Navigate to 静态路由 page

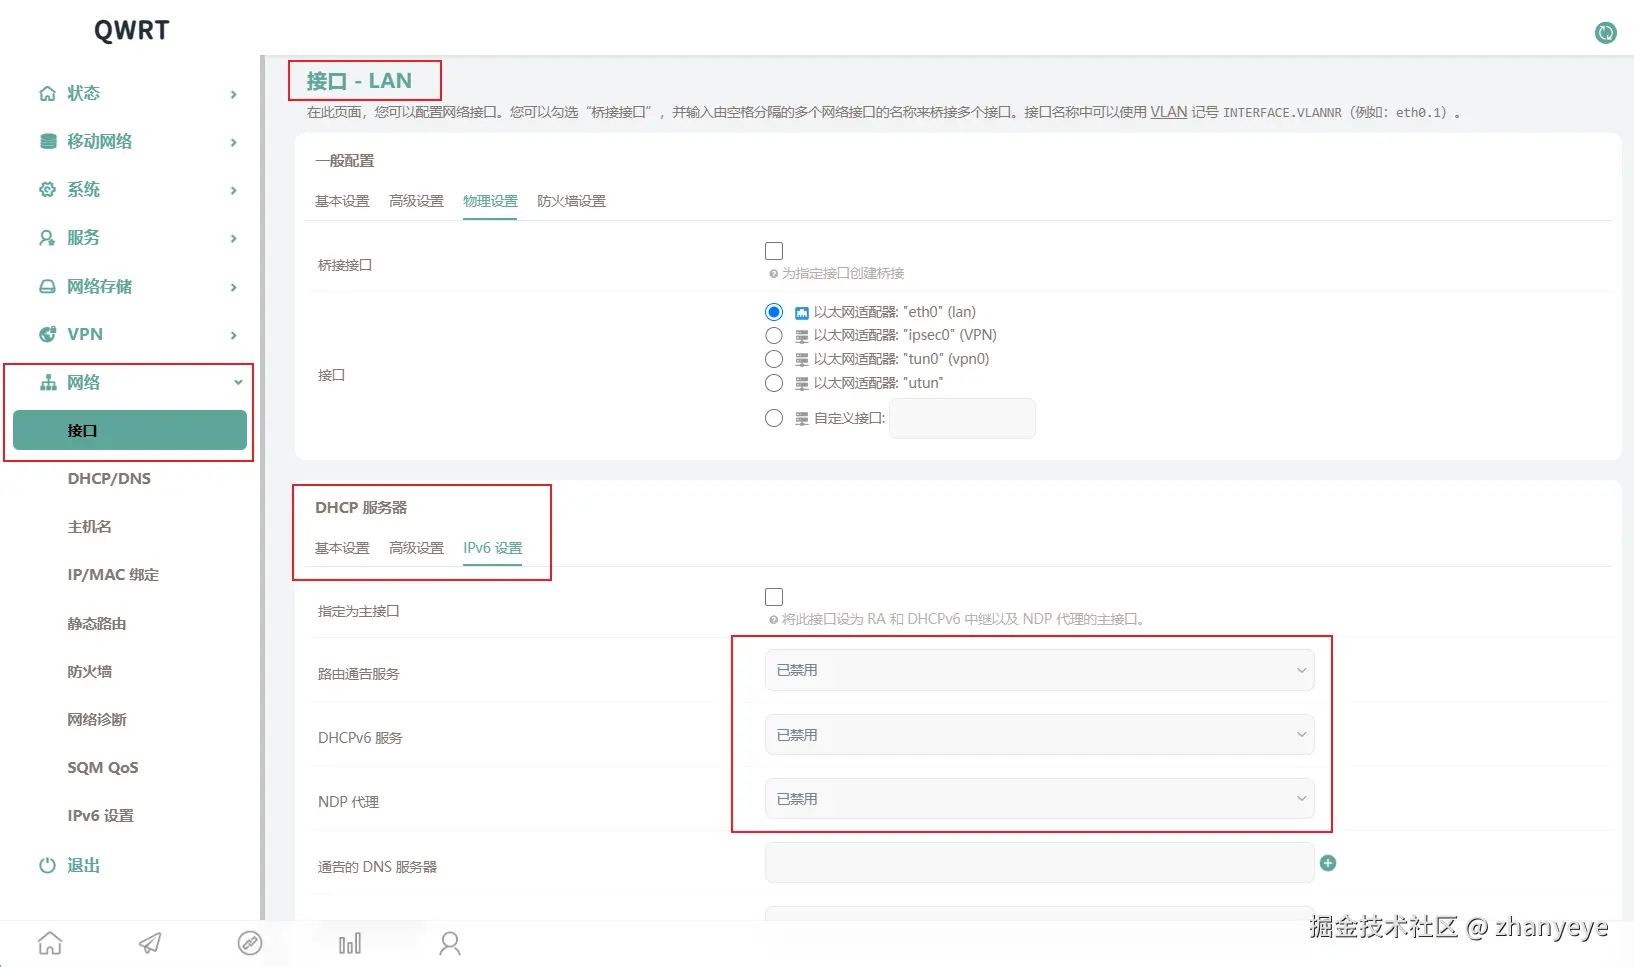(x=97, y=624)
